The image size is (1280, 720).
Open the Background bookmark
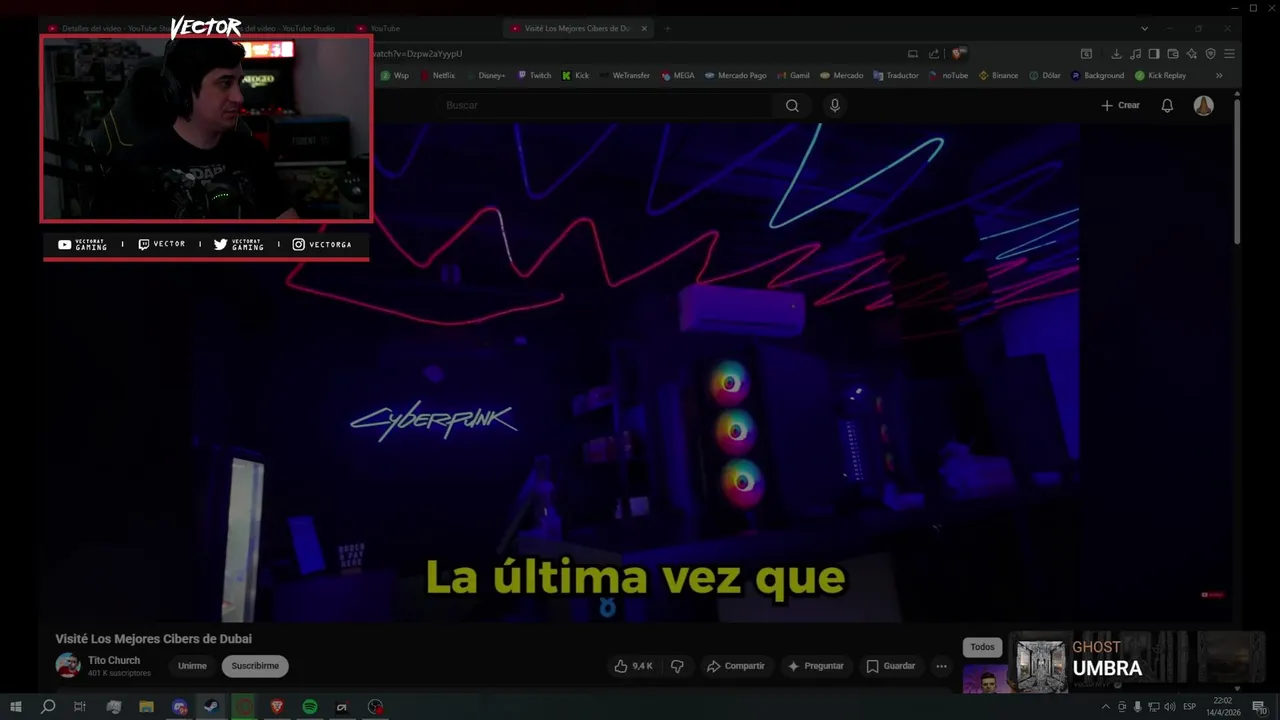click(x=1097, y=75)
